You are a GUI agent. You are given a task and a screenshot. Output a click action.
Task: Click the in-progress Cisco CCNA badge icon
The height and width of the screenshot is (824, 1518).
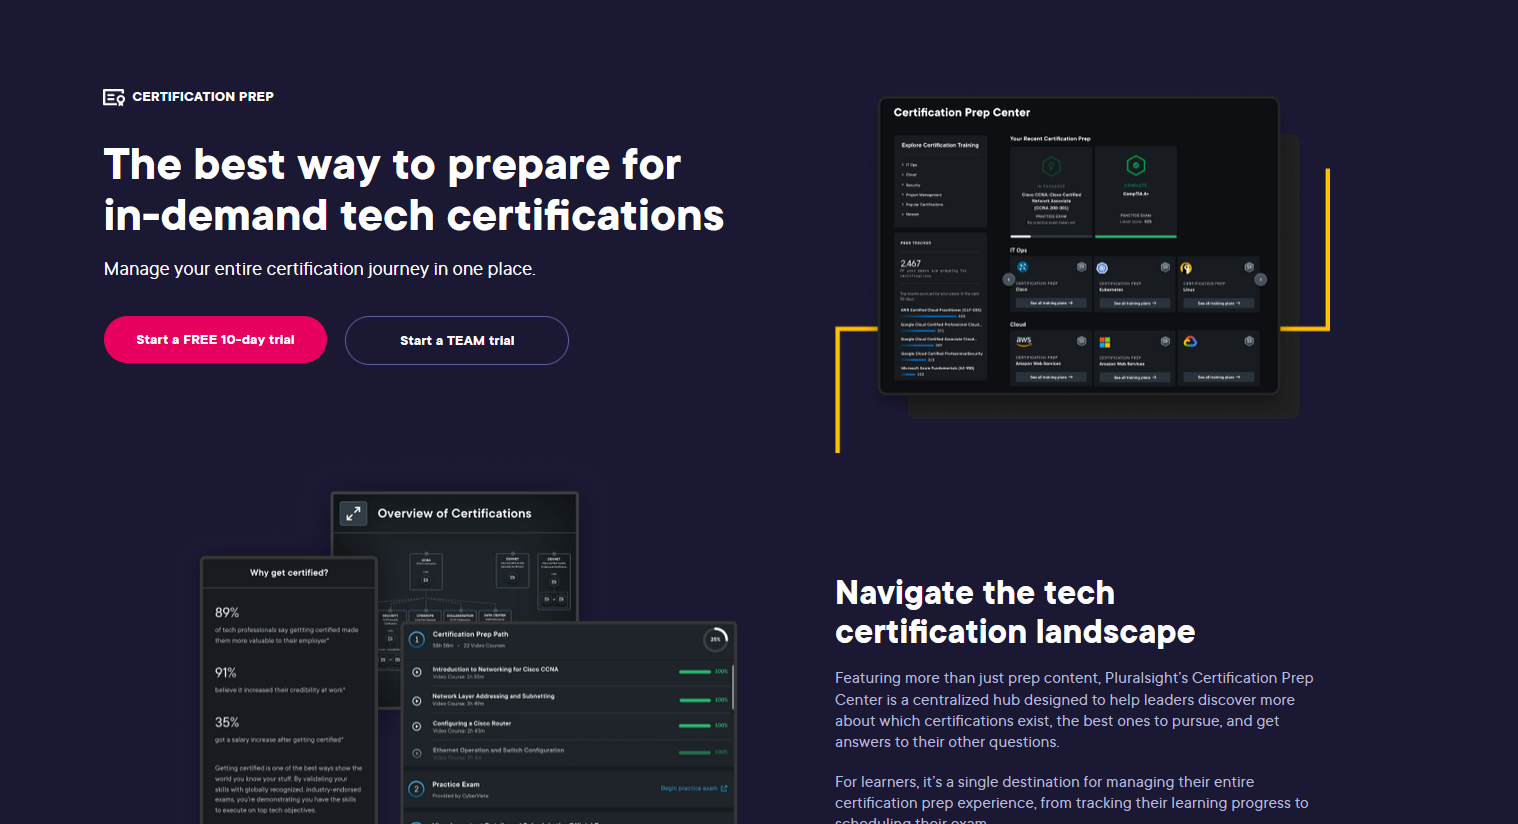[x=1051, y=166]
